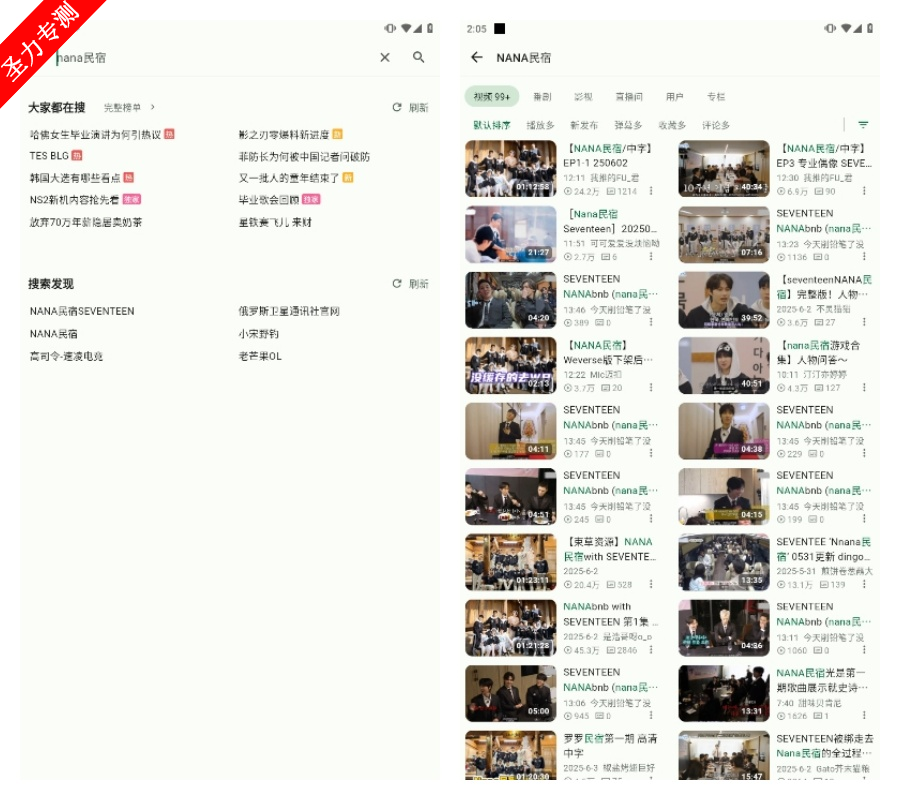Open three-dot menu of the 945-view video
900x800 pixels.
[651, 716]
